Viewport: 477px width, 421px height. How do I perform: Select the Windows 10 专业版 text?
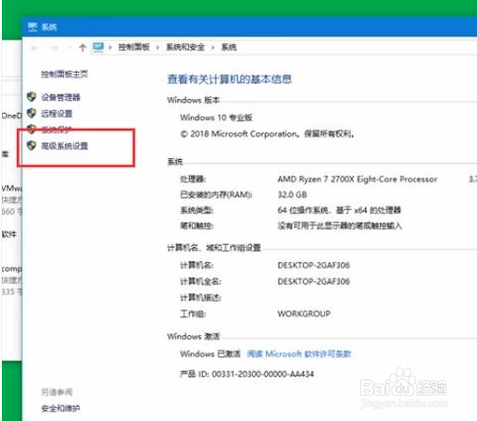216,117
